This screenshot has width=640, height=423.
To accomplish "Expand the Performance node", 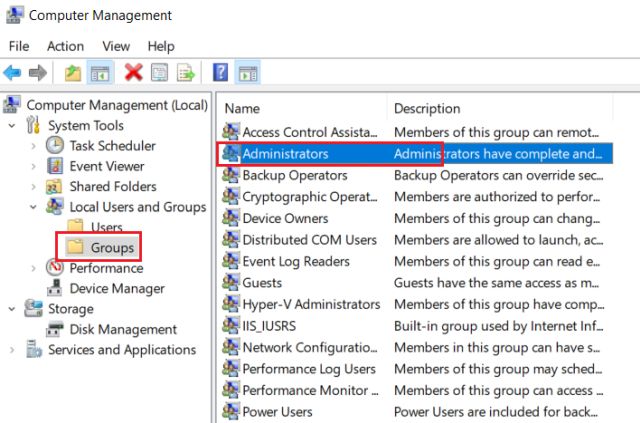I will (x=33, y=268).
